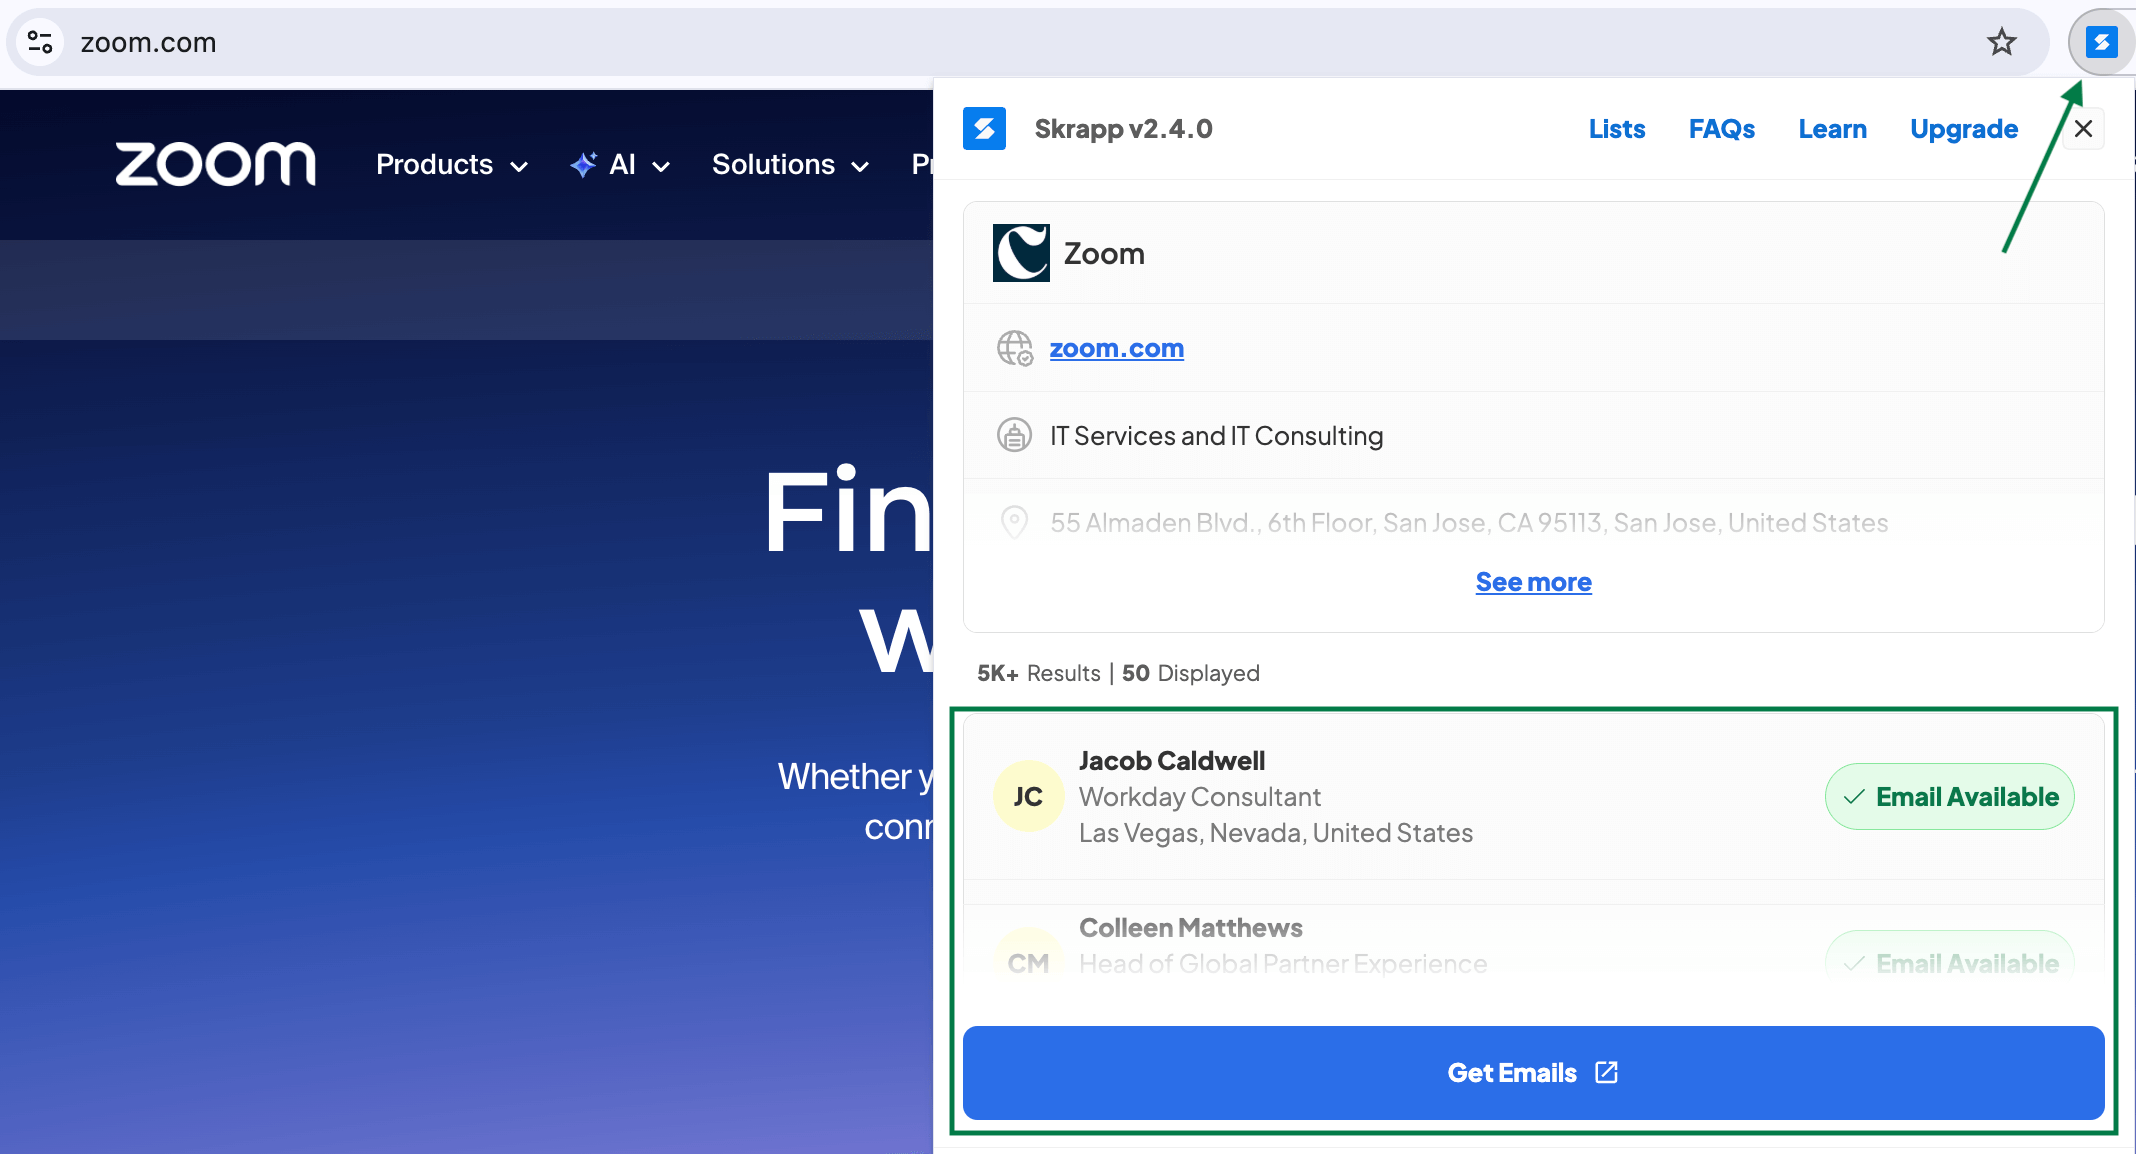Click the globe website icon
Viewport: 2136px width, 1154px height.
(x=1014, y=348)
